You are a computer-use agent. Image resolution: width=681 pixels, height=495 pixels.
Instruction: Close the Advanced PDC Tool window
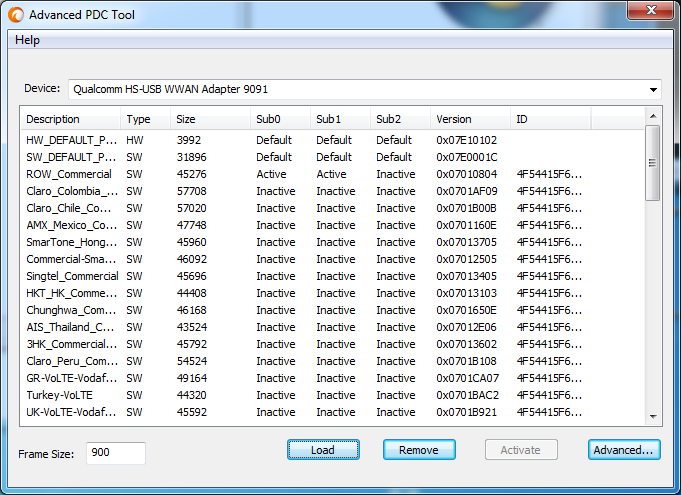pos(650,10)
